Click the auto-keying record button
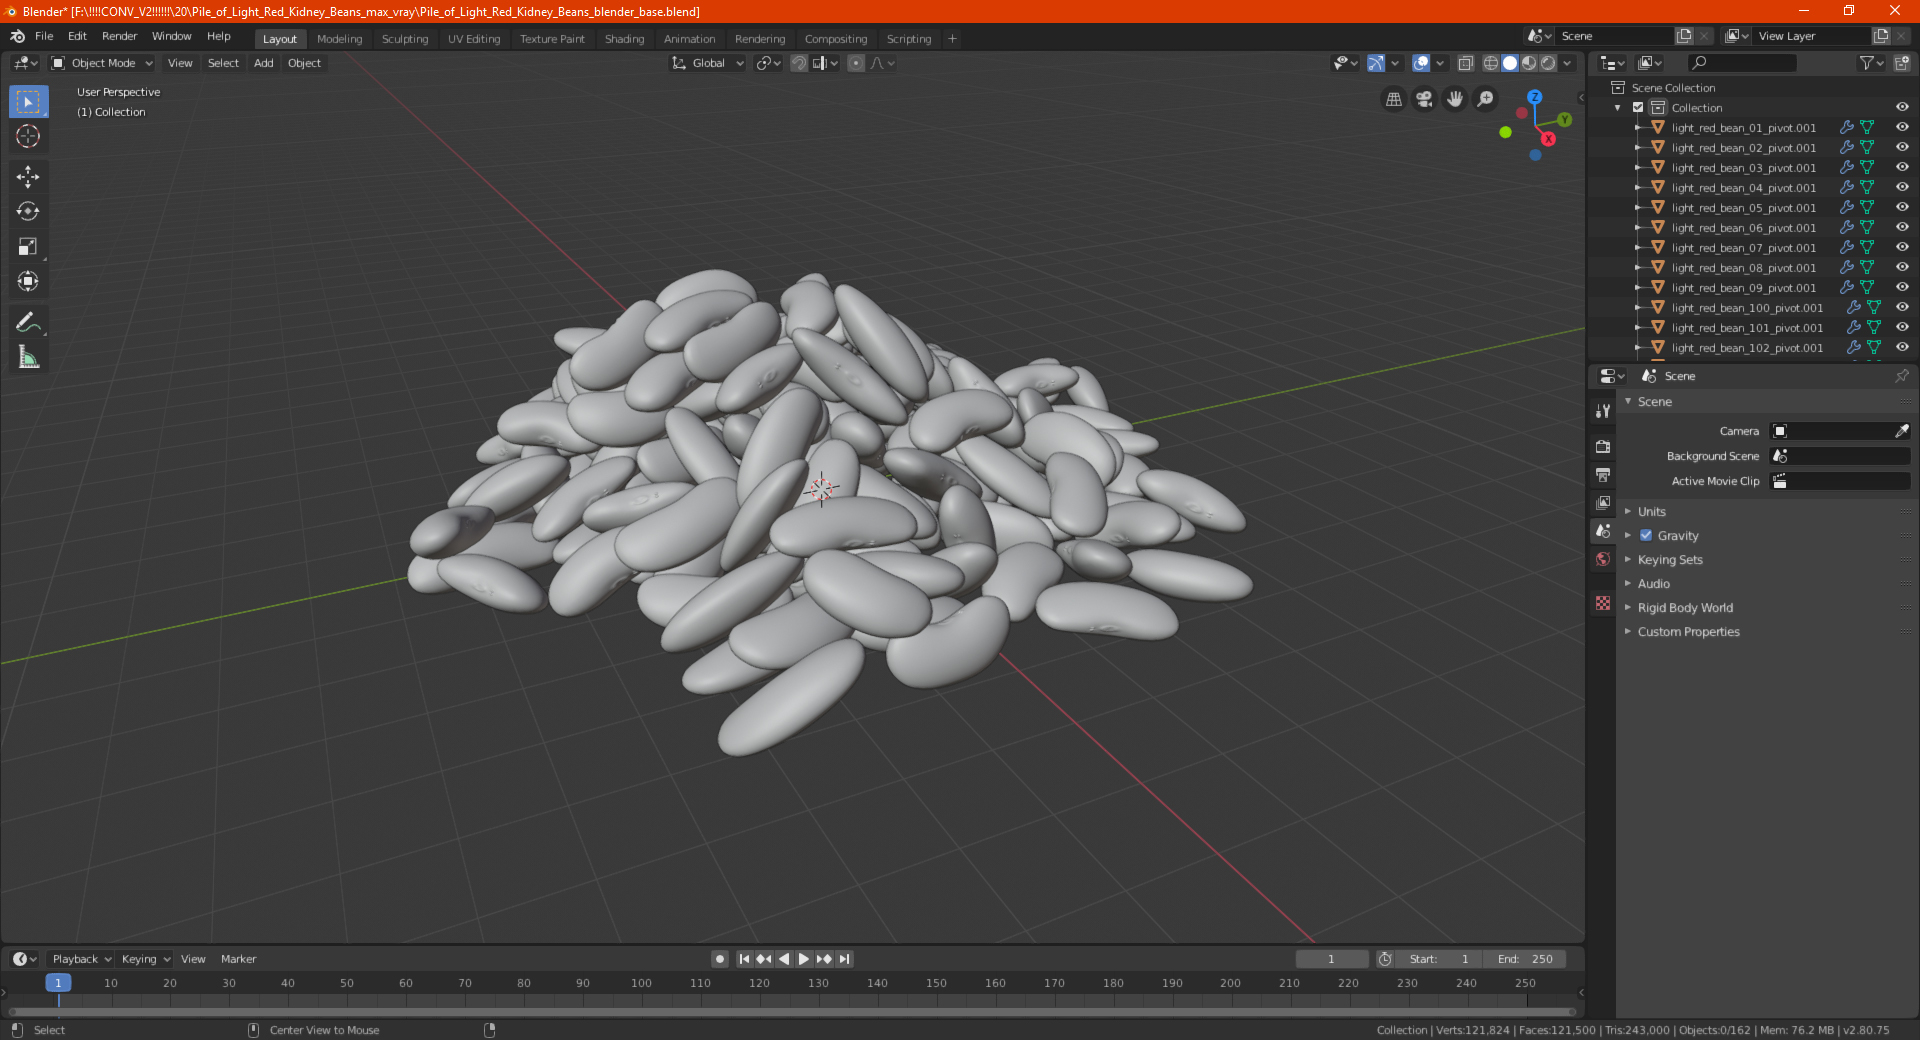Viewport: 1920px width, 1040px height. (719, 959)
